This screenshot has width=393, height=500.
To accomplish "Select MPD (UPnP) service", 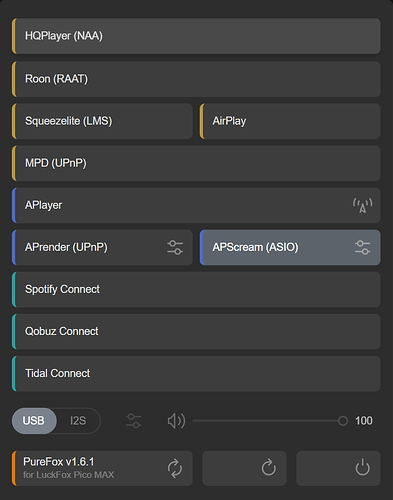I will pos(196,163).
